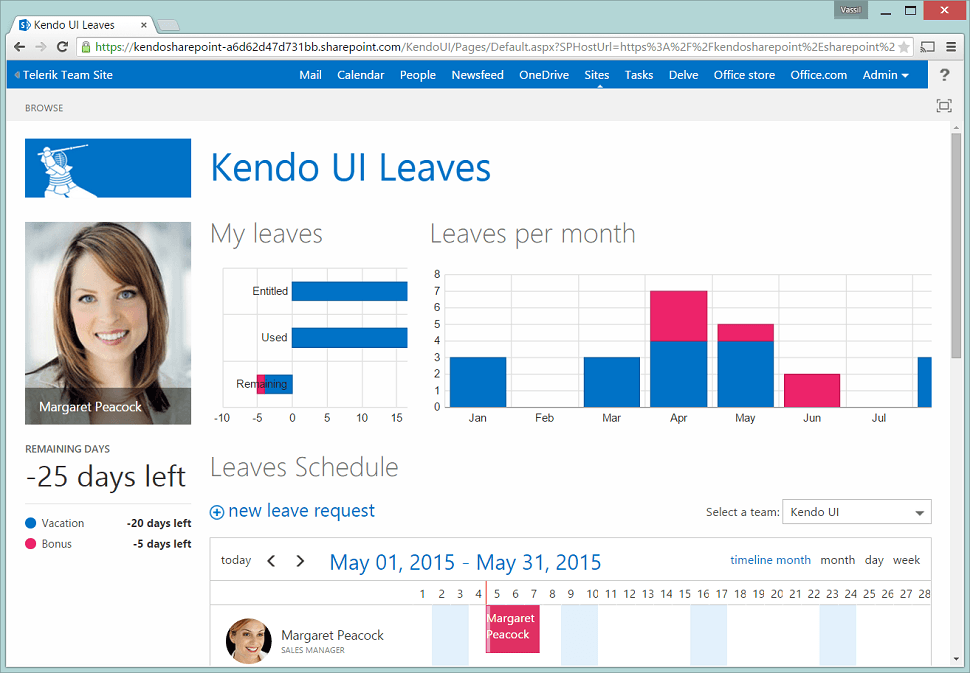Jump to today in the scheduler

236,560
